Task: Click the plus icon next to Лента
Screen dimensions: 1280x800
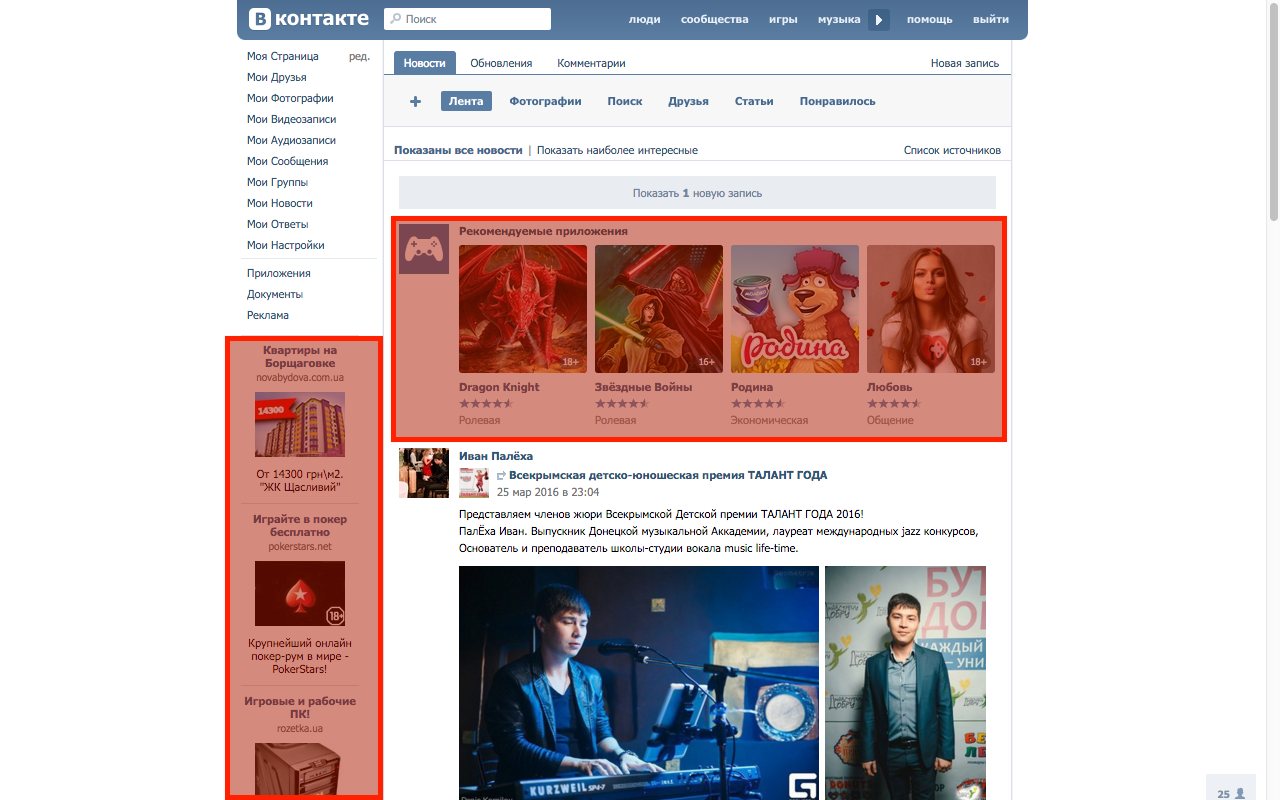Action: pyautogui.click(x=416, y=101)
